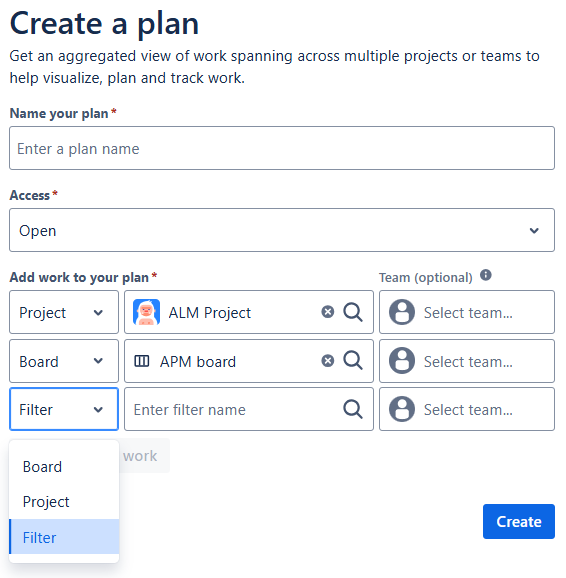
Task: Choose Project from the dropdown list
Action: (64, 502)
